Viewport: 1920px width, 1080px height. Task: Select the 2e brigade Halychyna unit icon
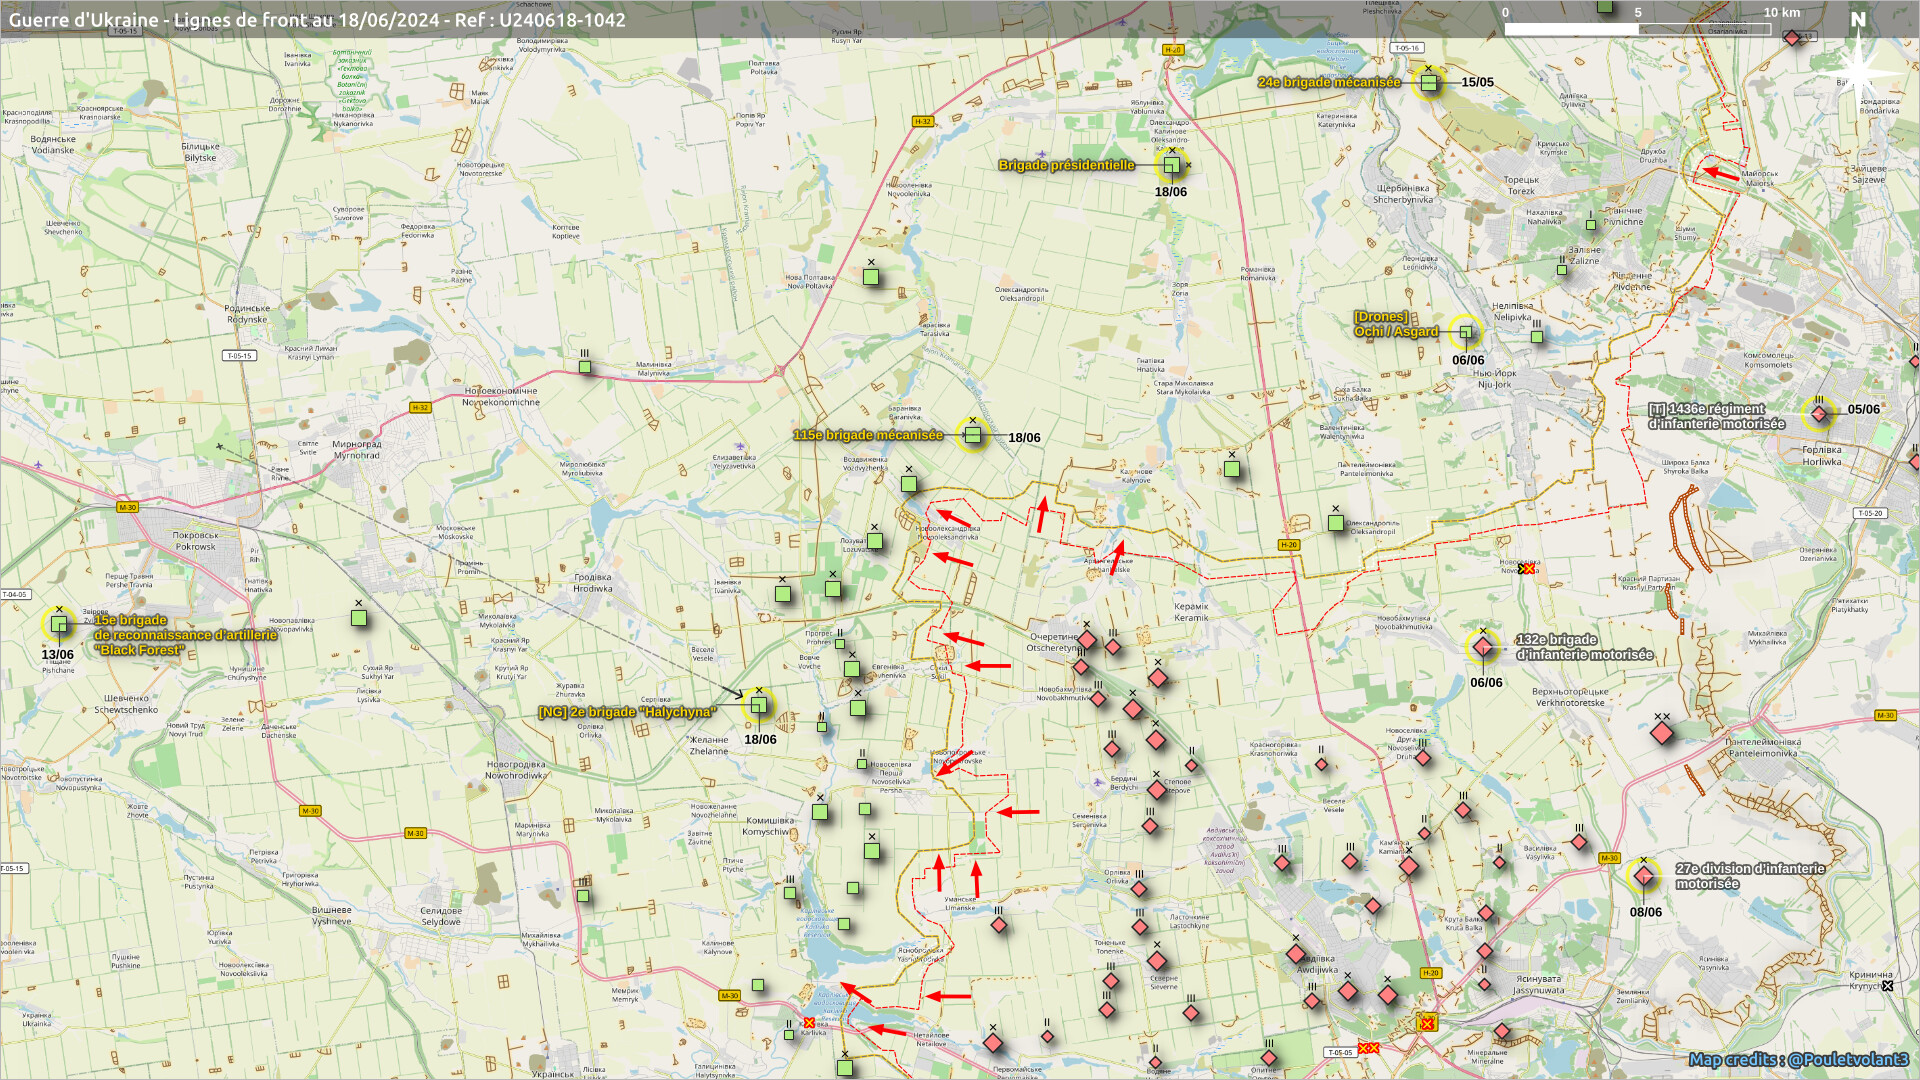759,705
